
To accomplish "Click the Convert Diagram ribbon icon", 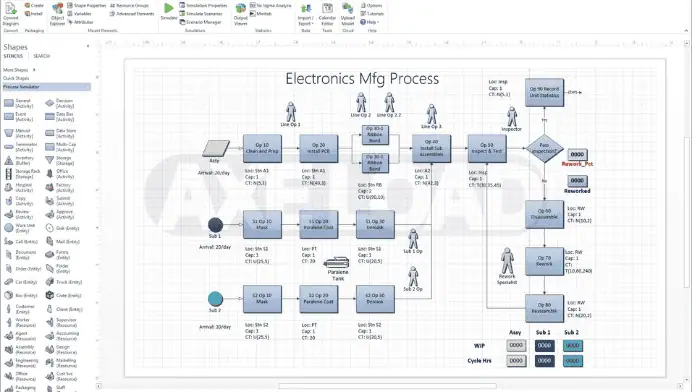I will coord(11,13).
